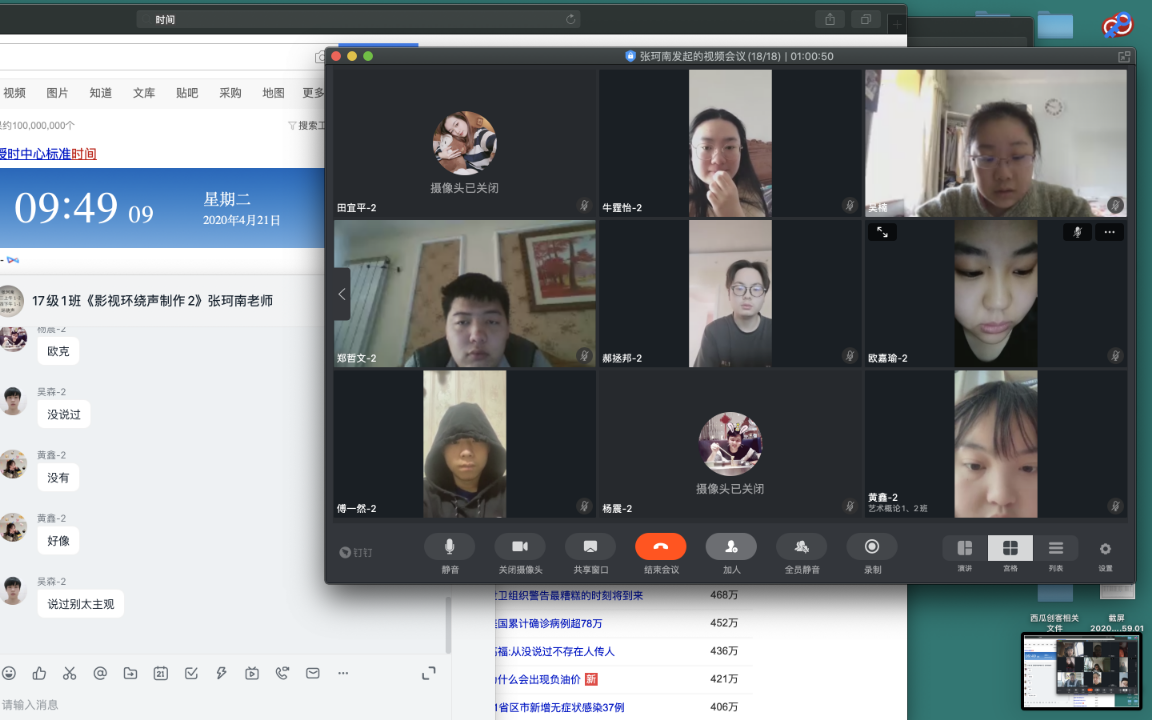Open the screenshot thumbnail preview in corner
This screenshot has width=1152, height=720.
tap(1081, 671)
